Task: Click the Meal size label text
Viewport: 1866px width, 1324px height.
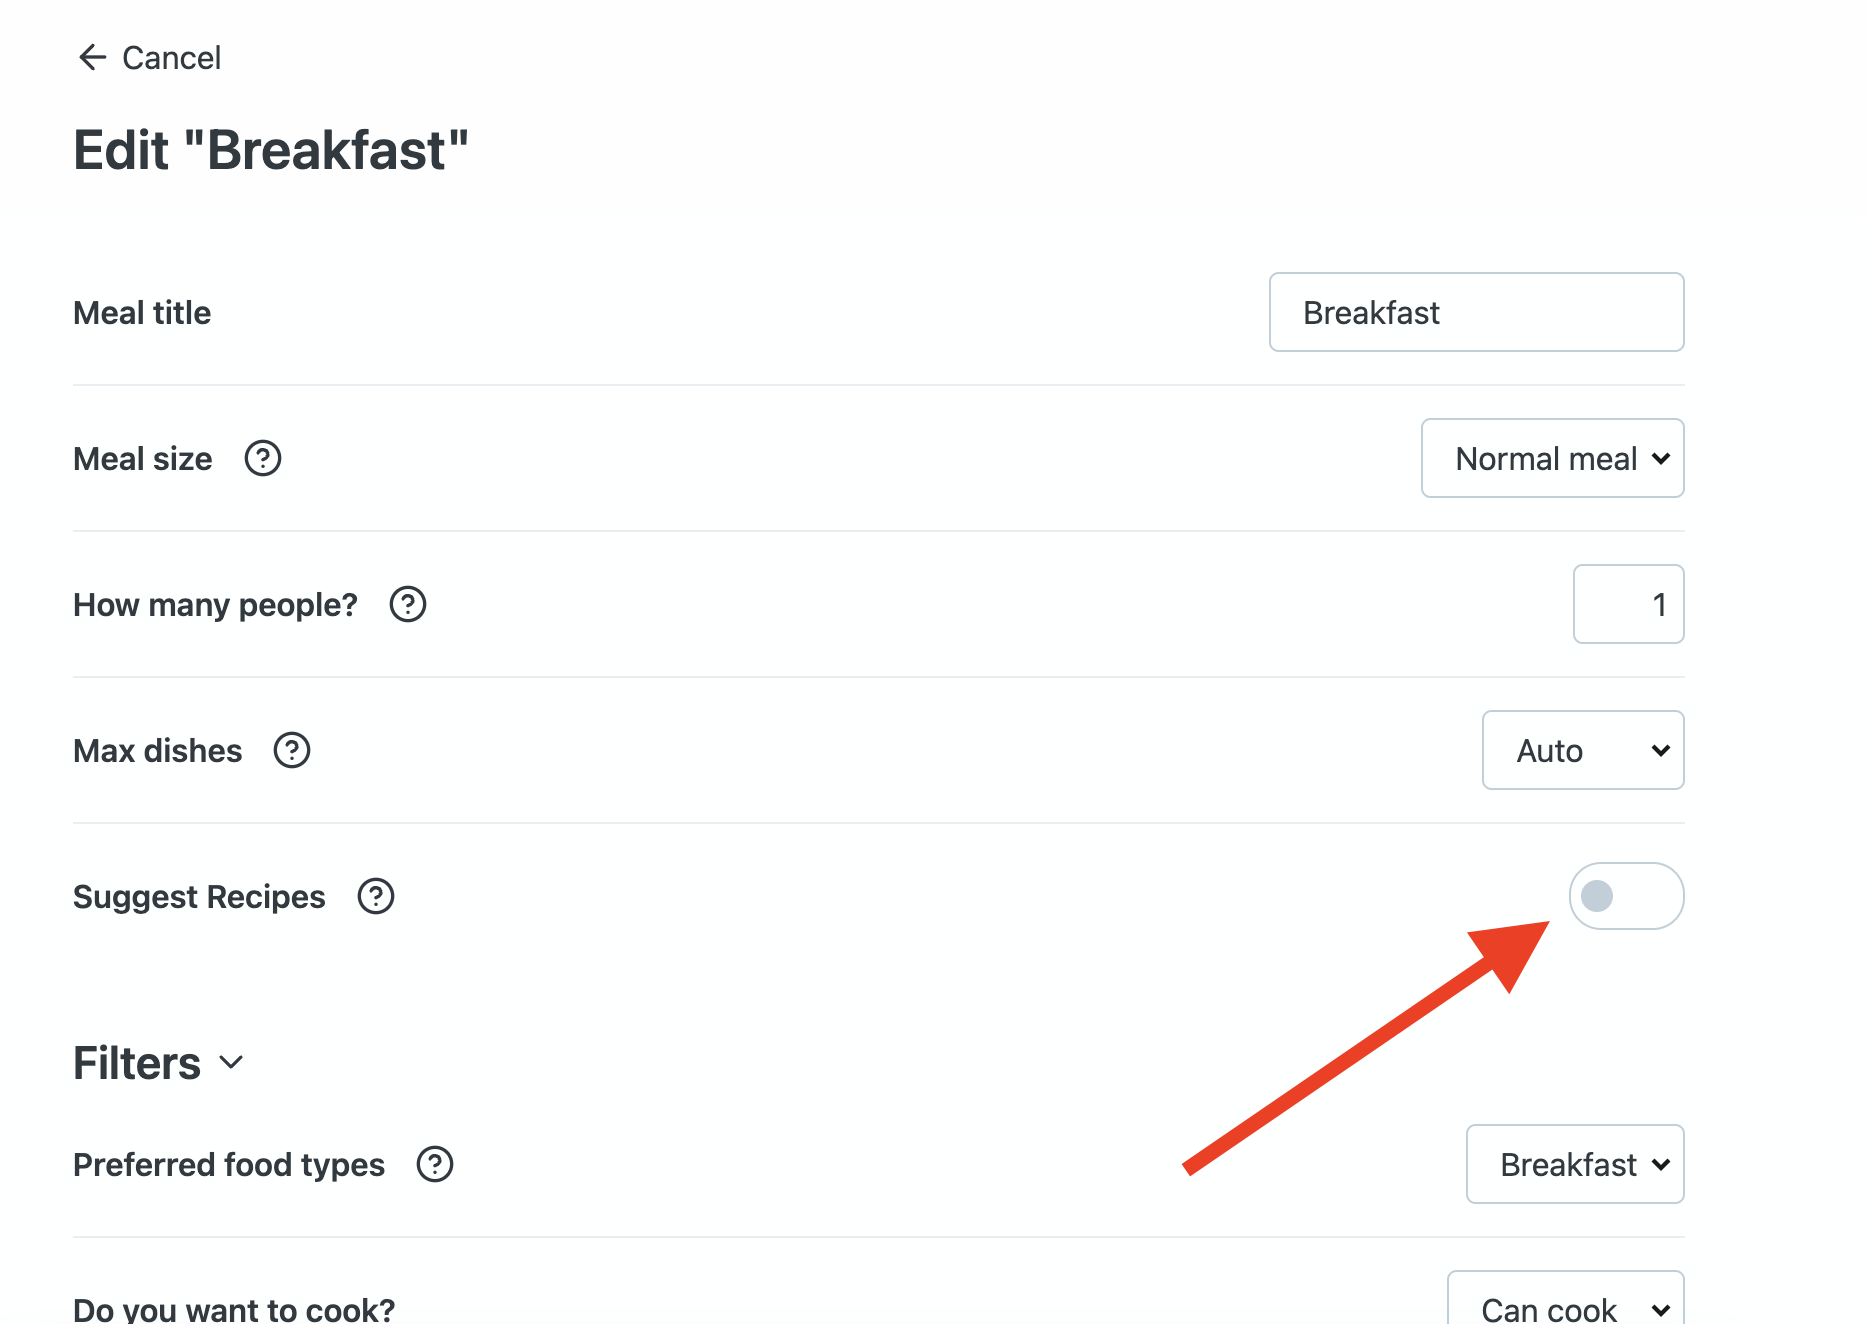Action: tap(142, 459)
